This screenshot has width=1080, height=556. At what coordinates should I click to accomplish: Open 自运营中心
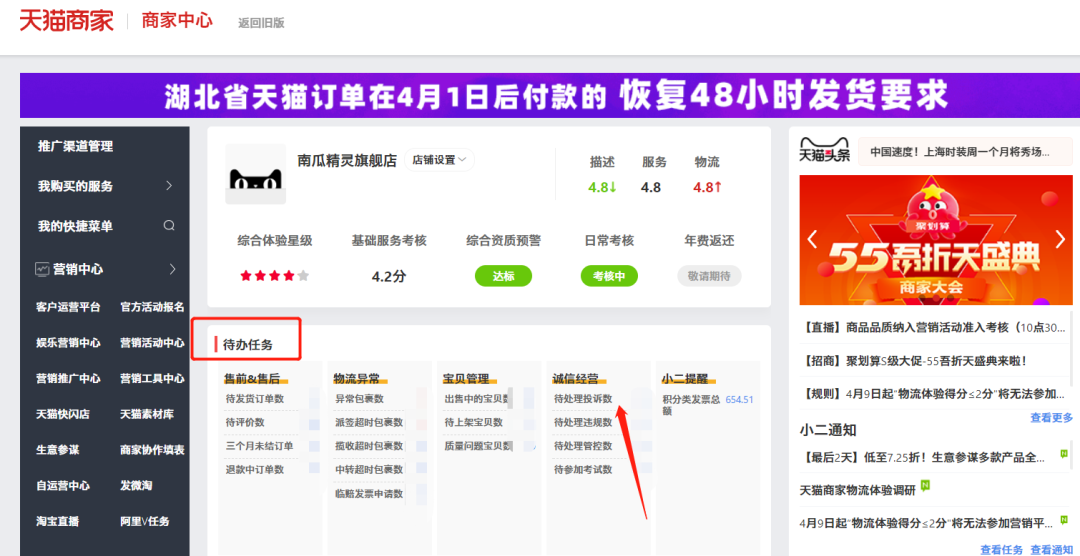click(x=63, y=486)
